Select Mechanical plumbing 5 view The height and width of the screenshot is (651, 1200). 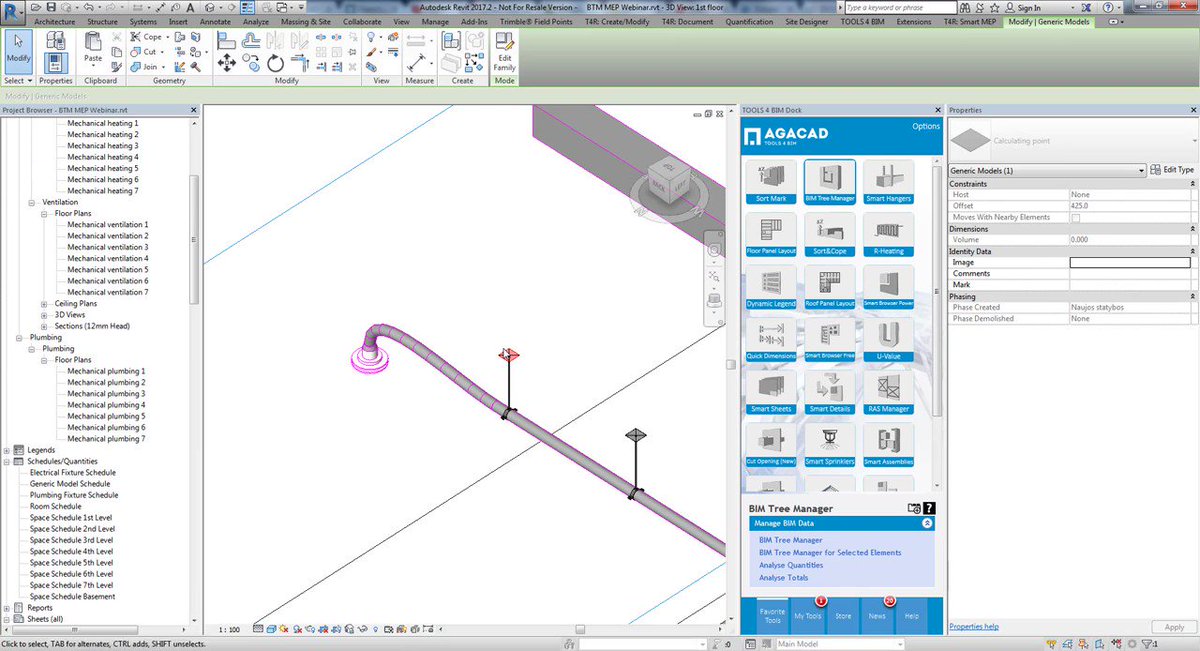106,416
